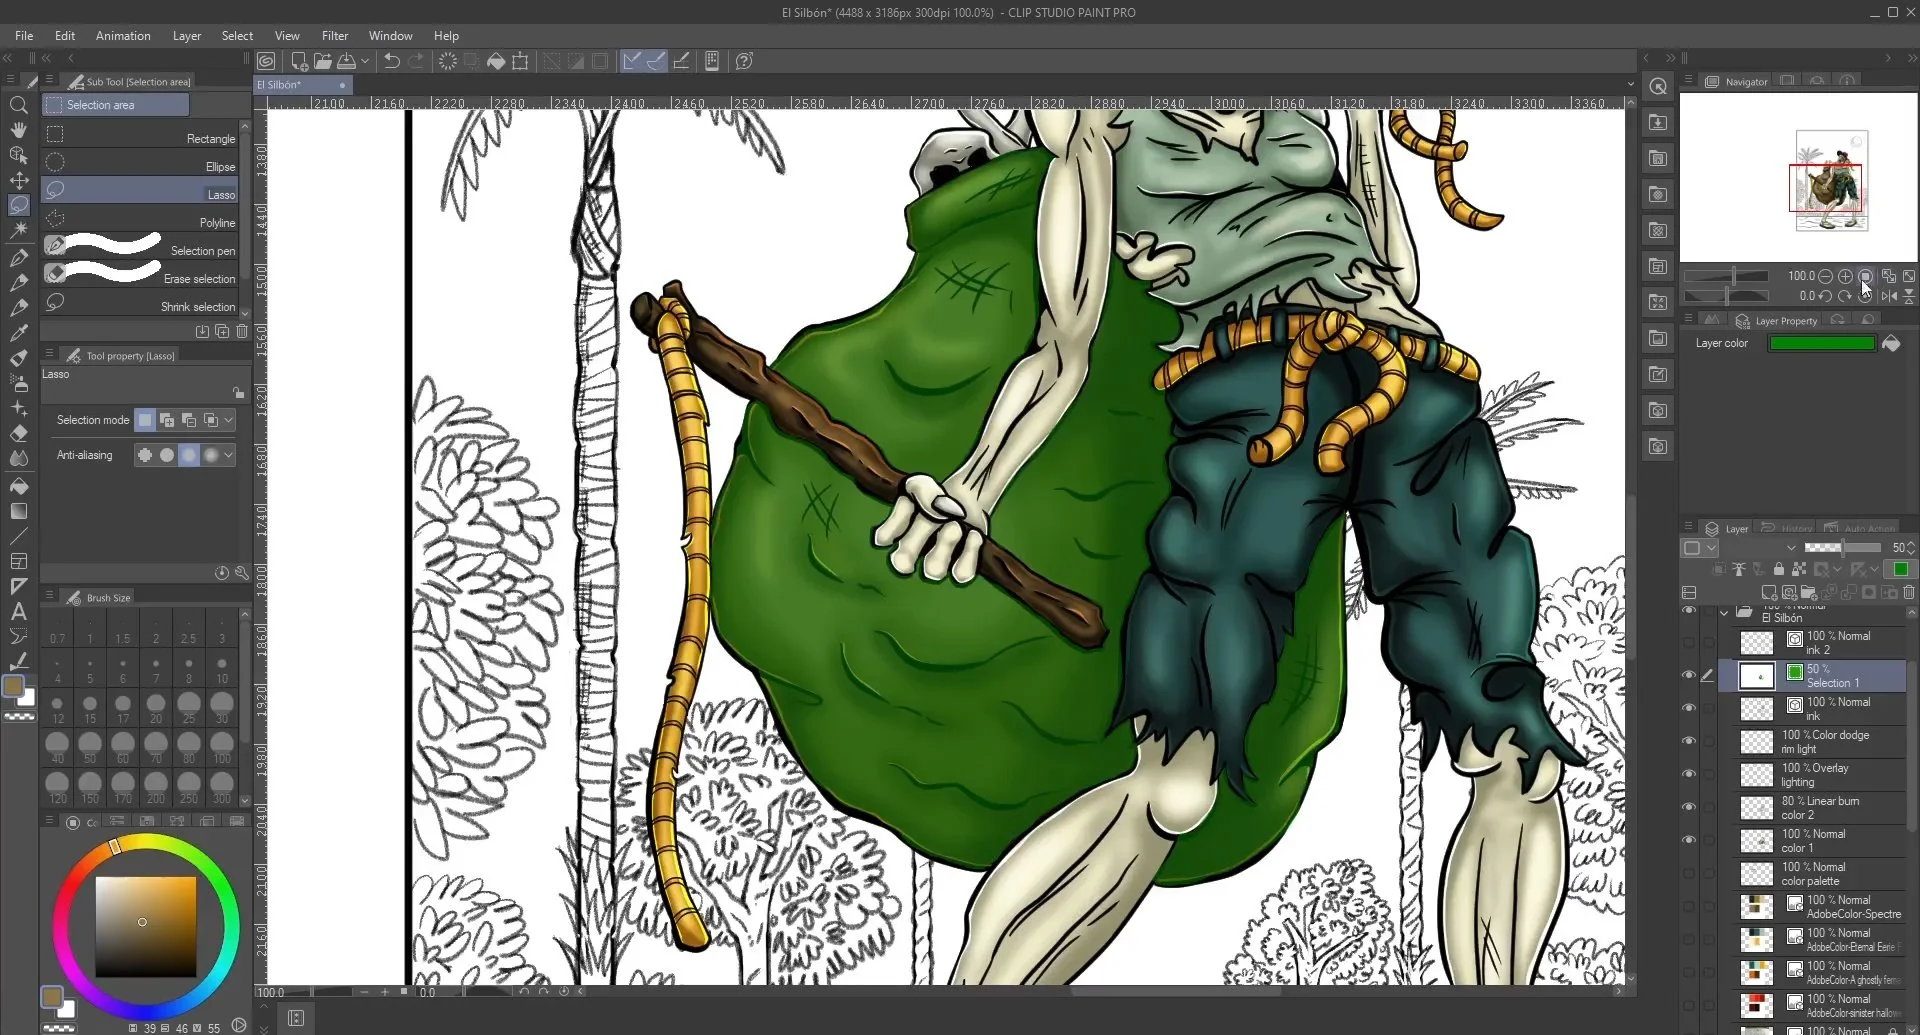
Task: Click New layer folder icon
Action: pos(1808,593)
